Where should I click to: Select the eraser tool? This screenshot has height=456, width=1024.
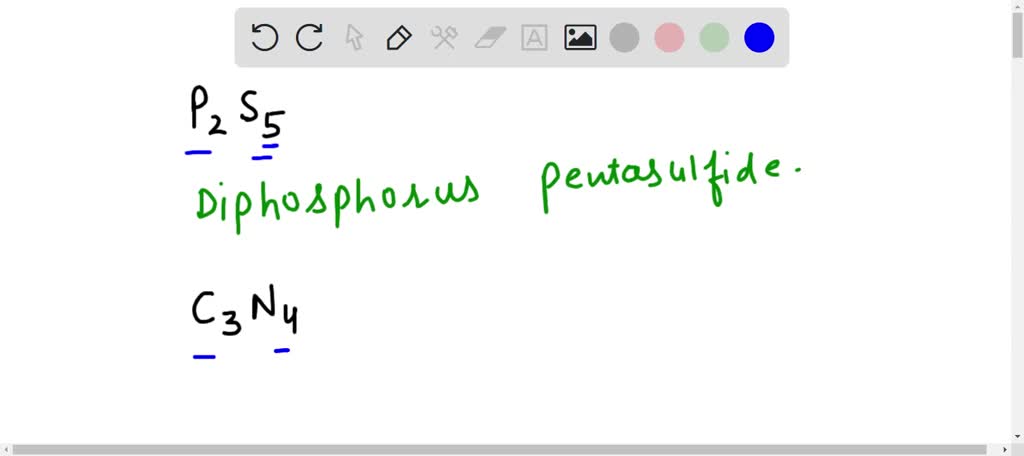pos(490,38)
